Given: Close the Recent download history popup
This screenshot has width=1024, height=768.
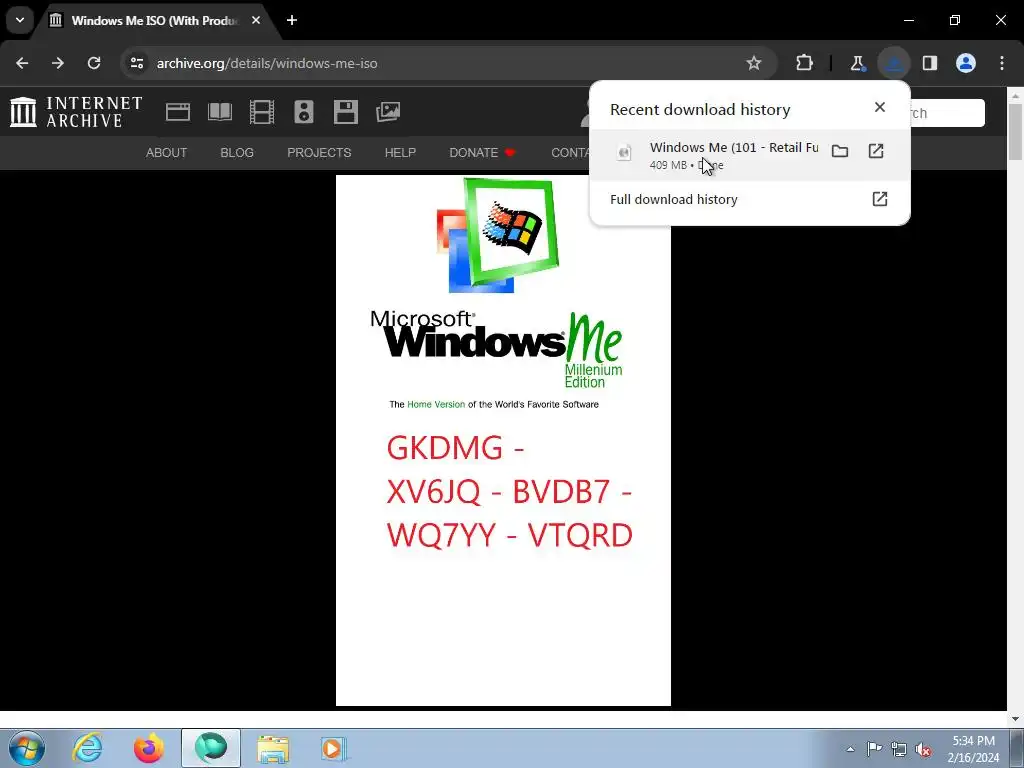Looking at the screenshot, I should (880, 107).
